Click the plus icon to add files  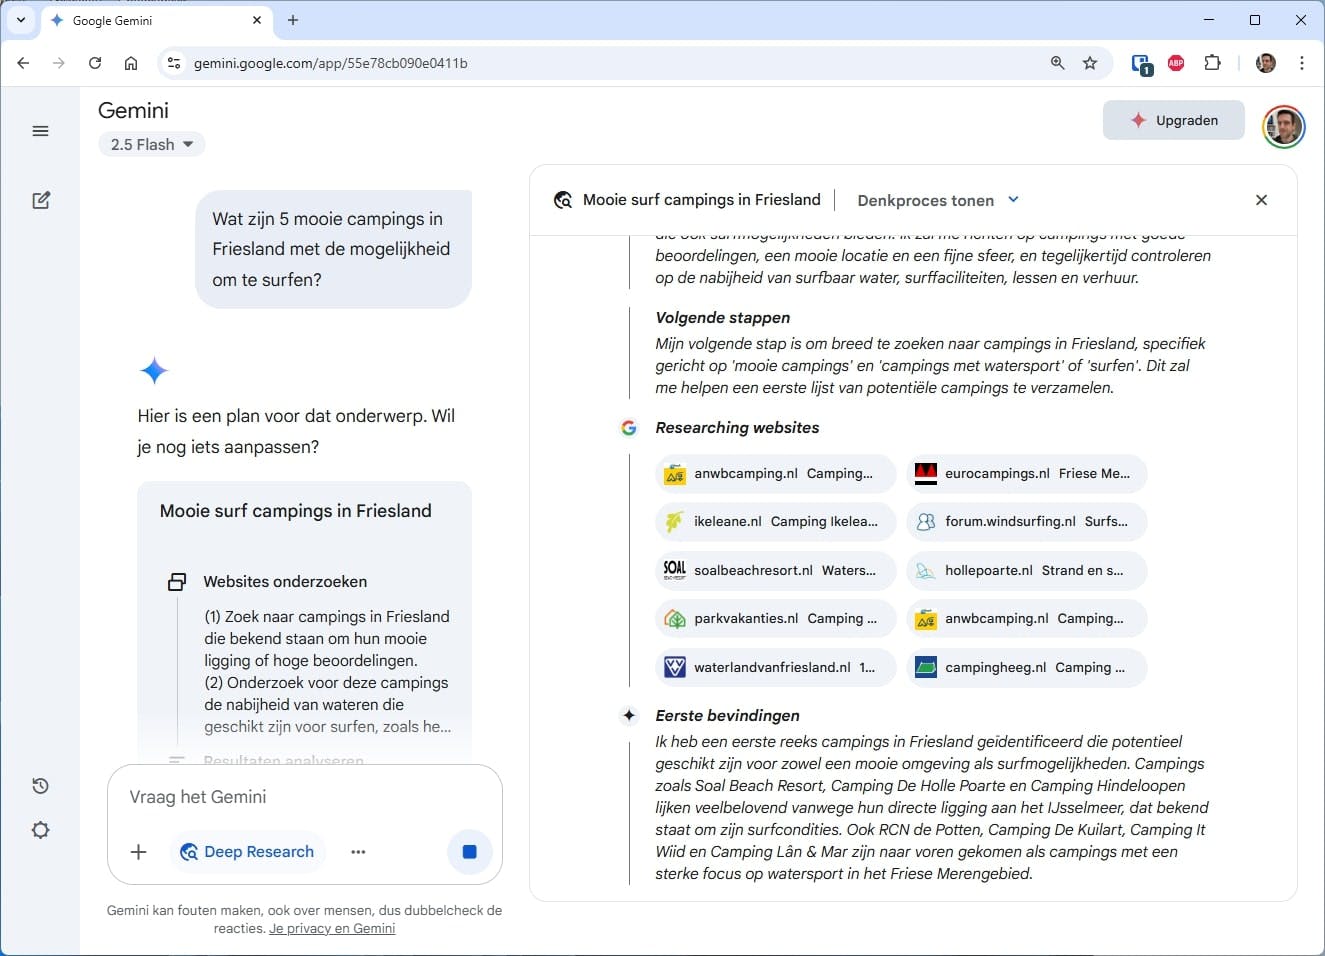pos(139,852)
